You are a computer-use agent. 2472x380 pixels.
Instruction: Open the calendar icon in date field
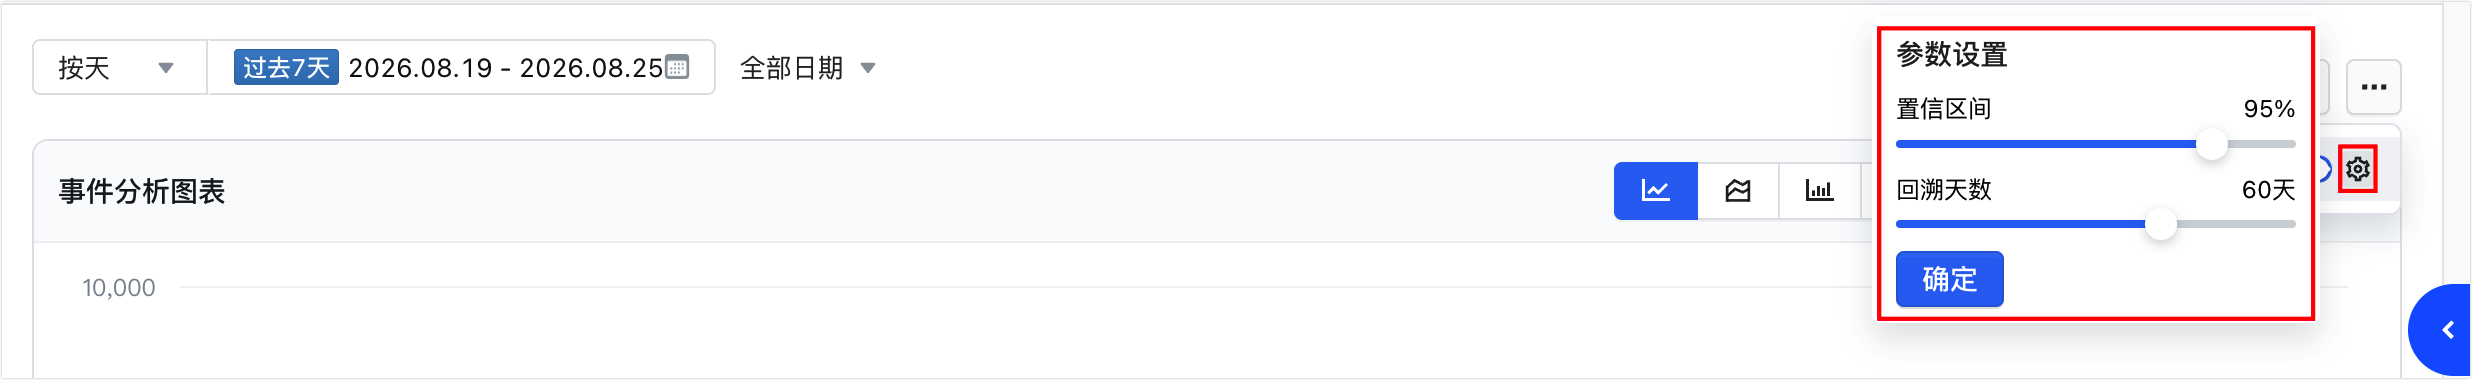[677, 67]
